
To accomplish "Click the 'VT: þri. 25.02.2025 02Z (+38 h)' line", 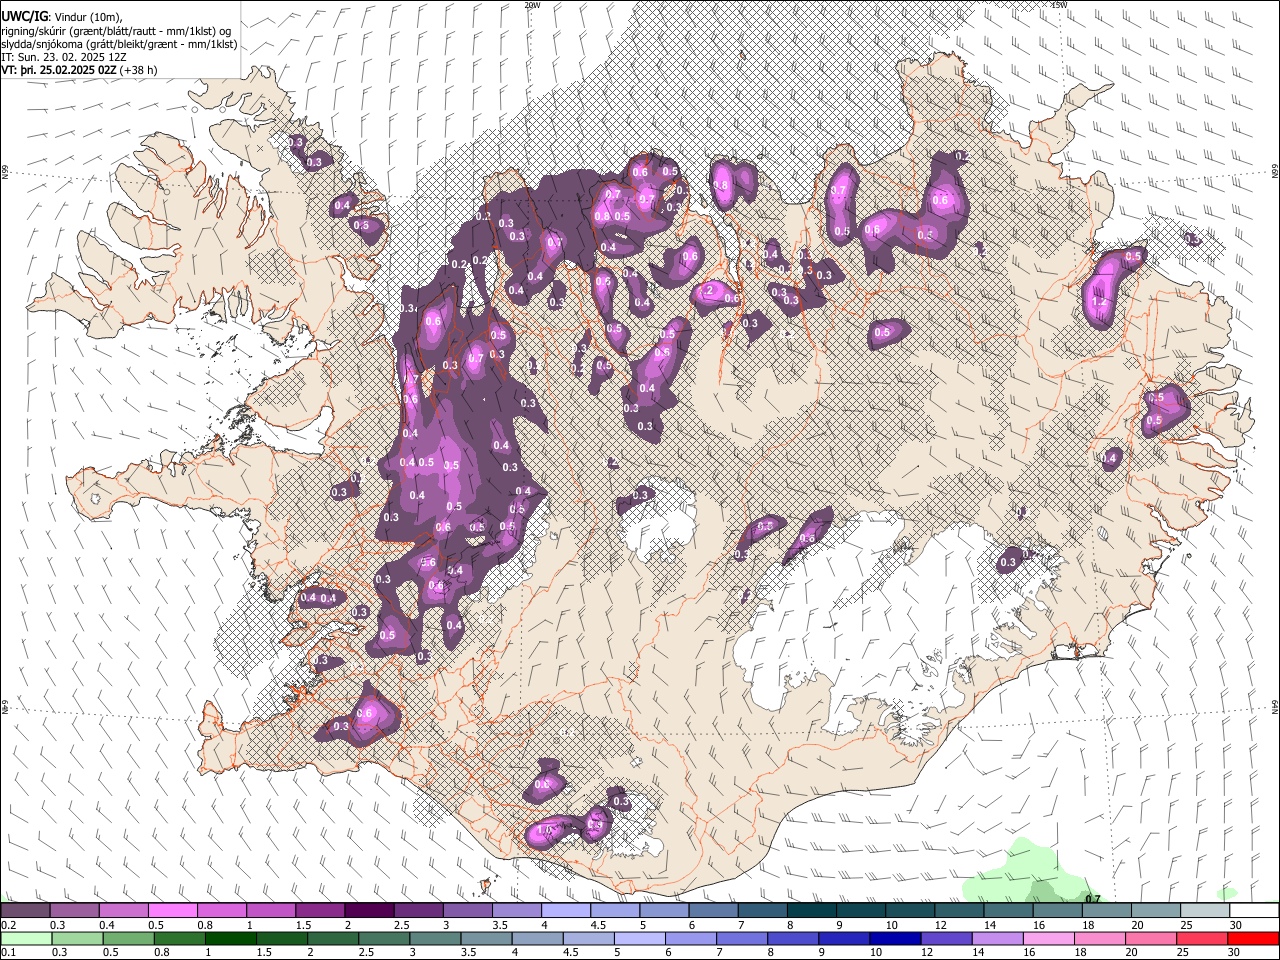I will coord(79,70).
